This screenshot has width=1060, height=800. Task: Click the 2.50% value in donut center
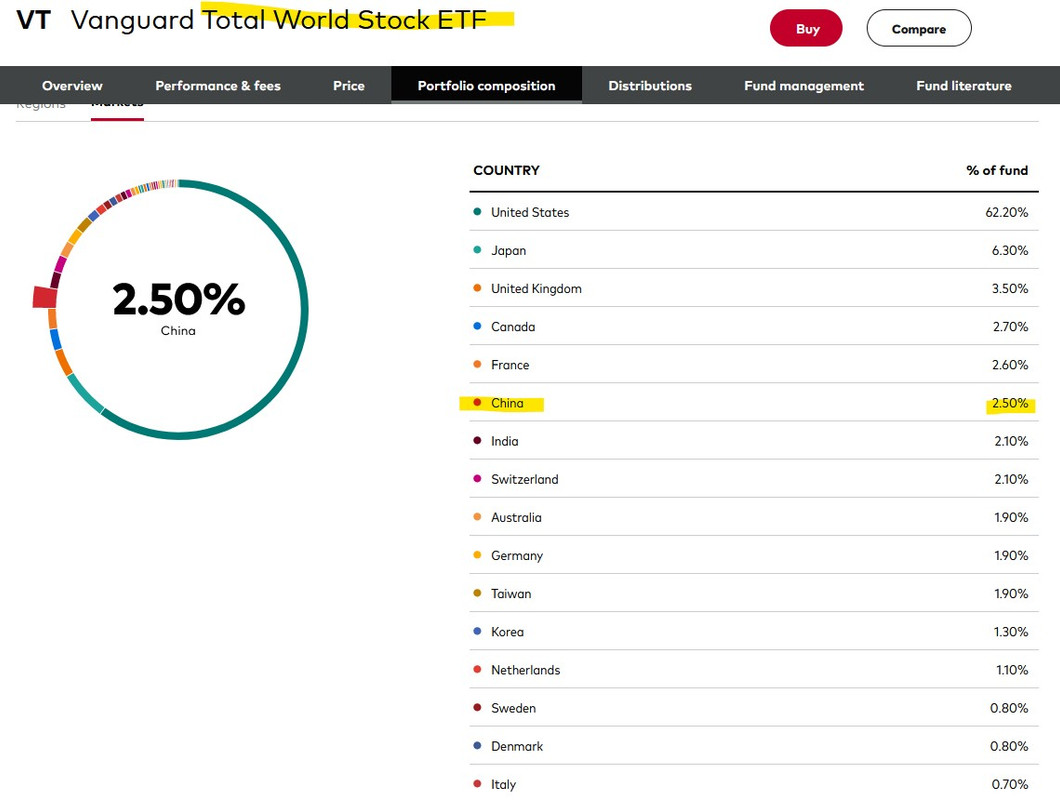point(178,300)
